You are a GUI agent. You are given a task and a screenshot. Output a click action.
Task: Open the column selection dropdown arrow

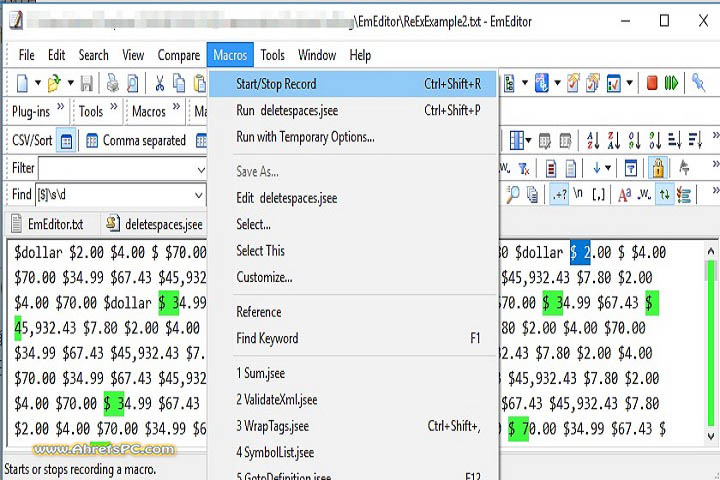[528, 140]
